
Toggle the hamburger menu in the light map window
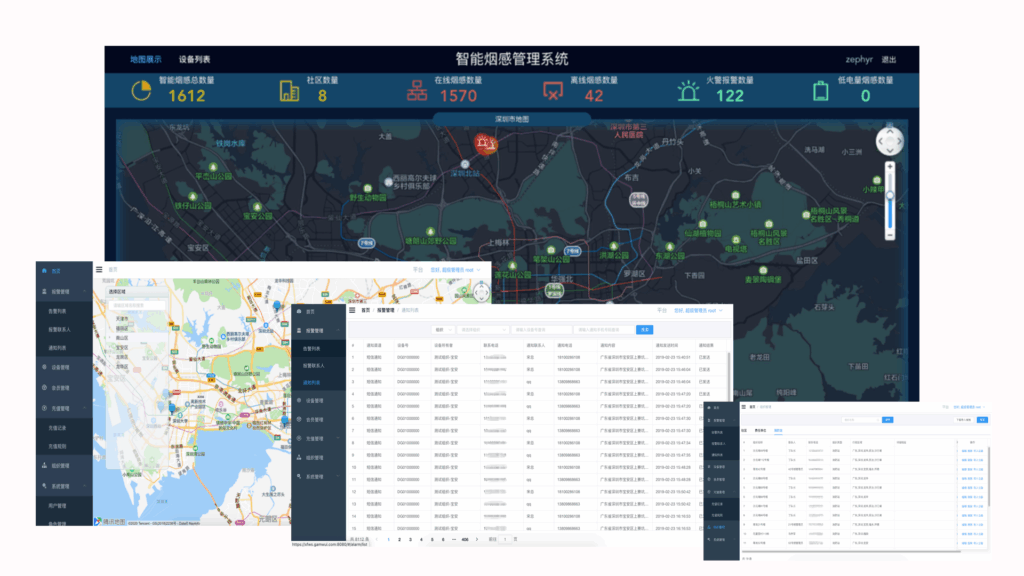coord(99,269)
